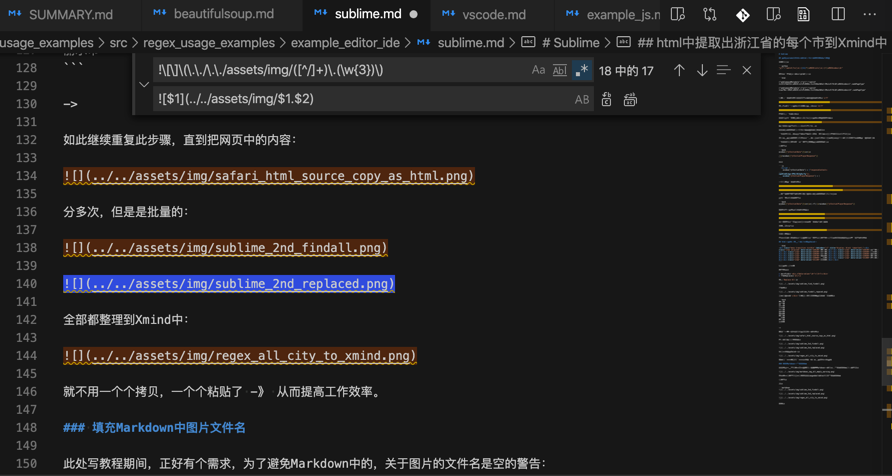
Task: Click the text 分多次，但是是批量的
Action: pos(126,212)
